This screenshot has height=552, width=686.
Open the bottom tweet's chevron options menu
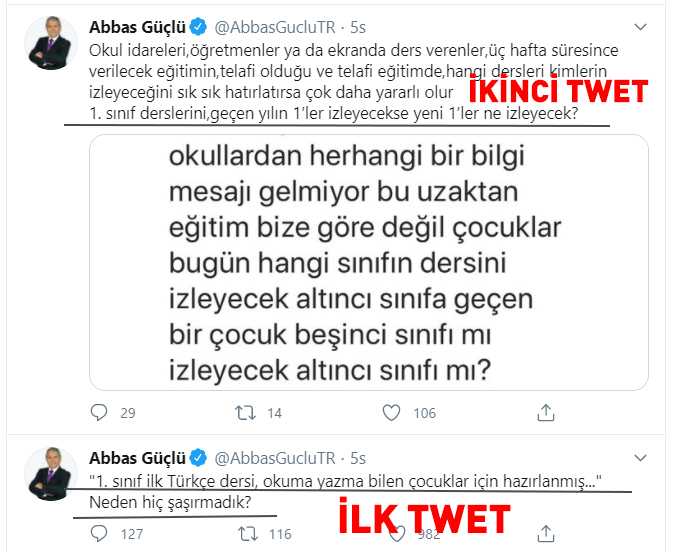640,458
